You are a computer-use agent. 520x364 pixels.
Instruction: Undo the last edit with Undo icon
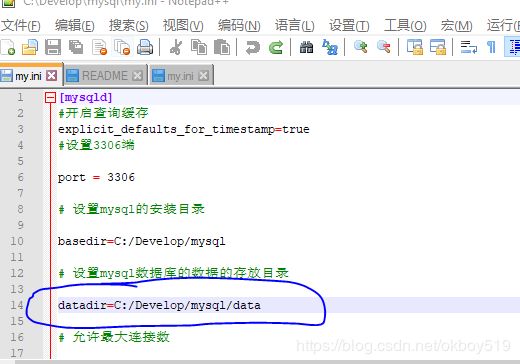point(252,47)
